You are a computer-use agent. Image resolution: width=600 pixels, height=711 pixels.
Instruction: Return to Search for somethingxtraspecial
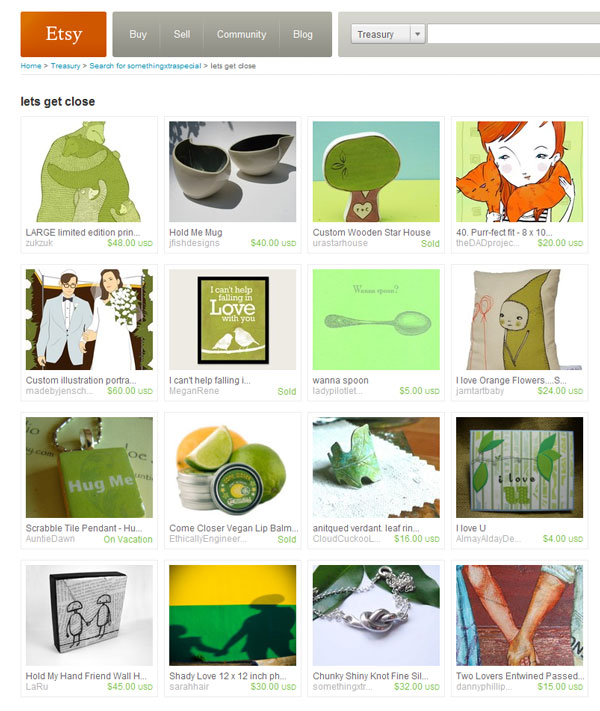tap(145, 66)
